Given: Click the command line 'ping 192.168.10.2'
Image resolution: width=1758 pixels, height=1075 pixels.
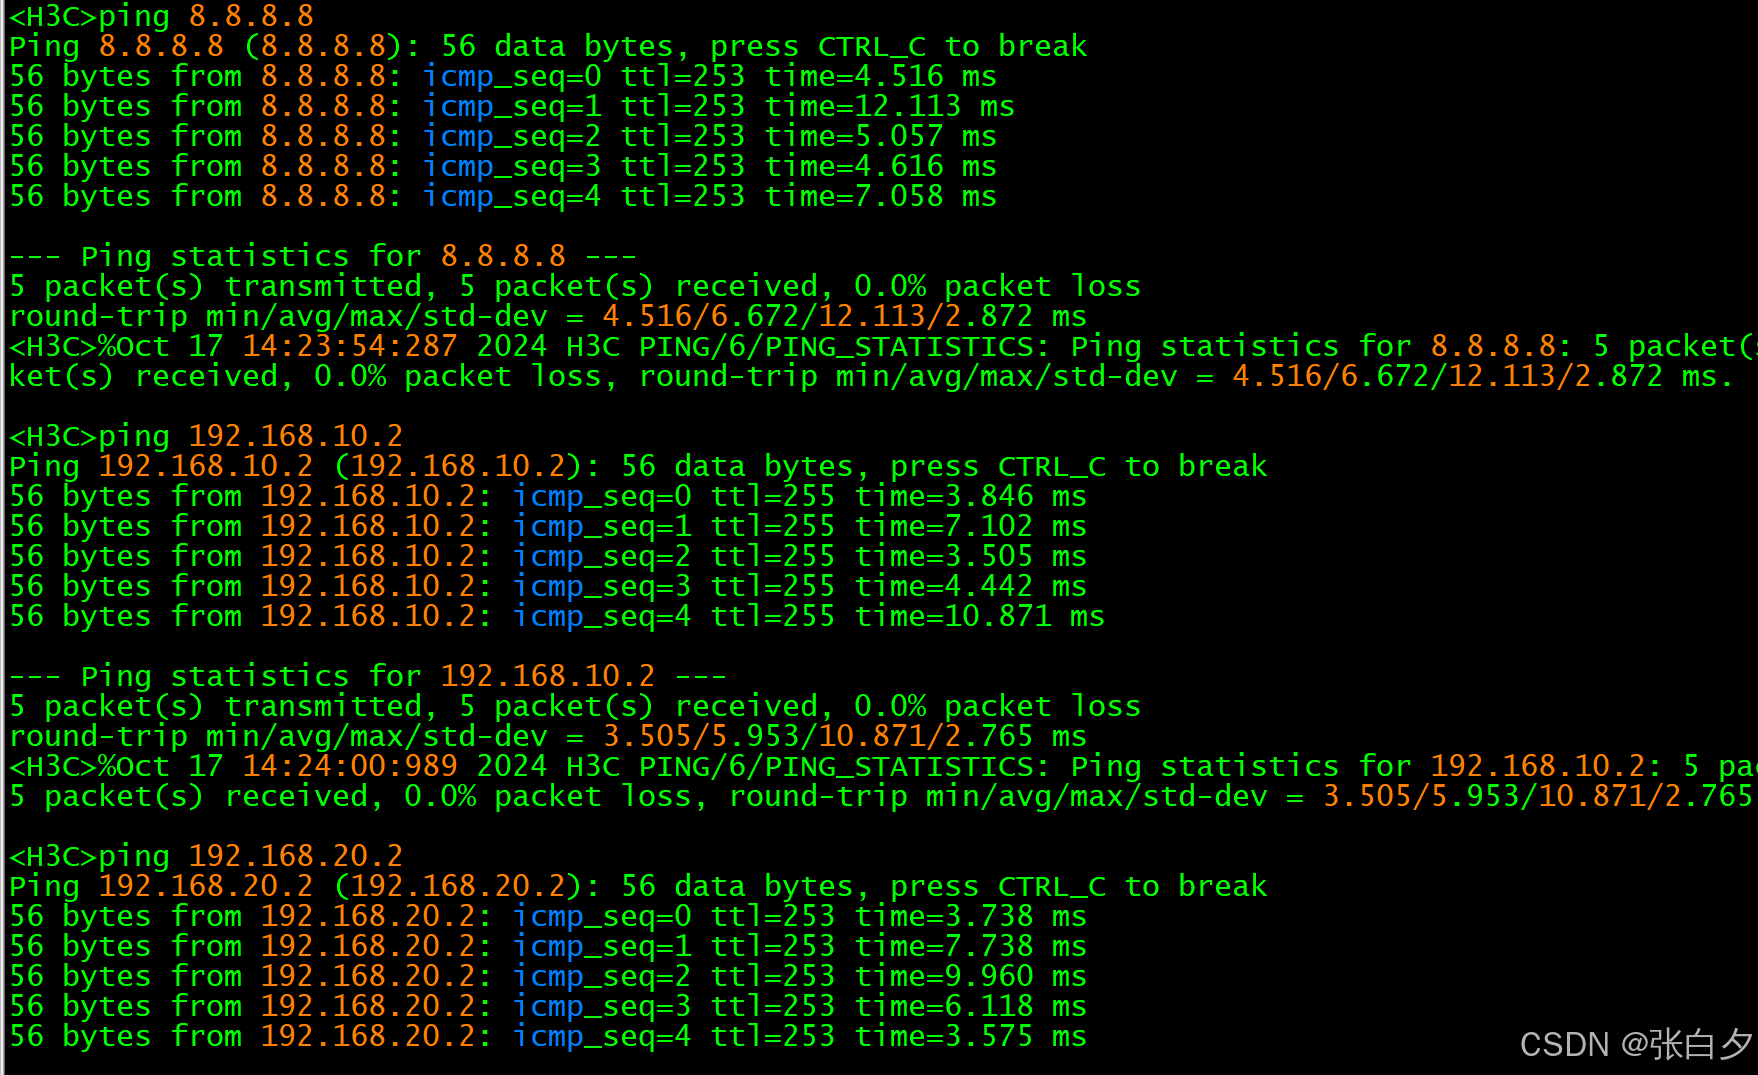Looking at the screenshot, I should (207, 436).
